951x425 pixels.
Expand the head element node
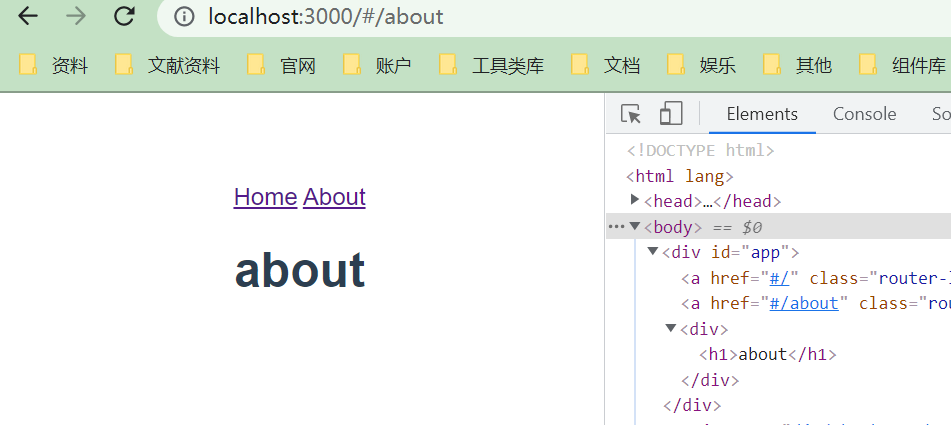click(x=635, y=199)
